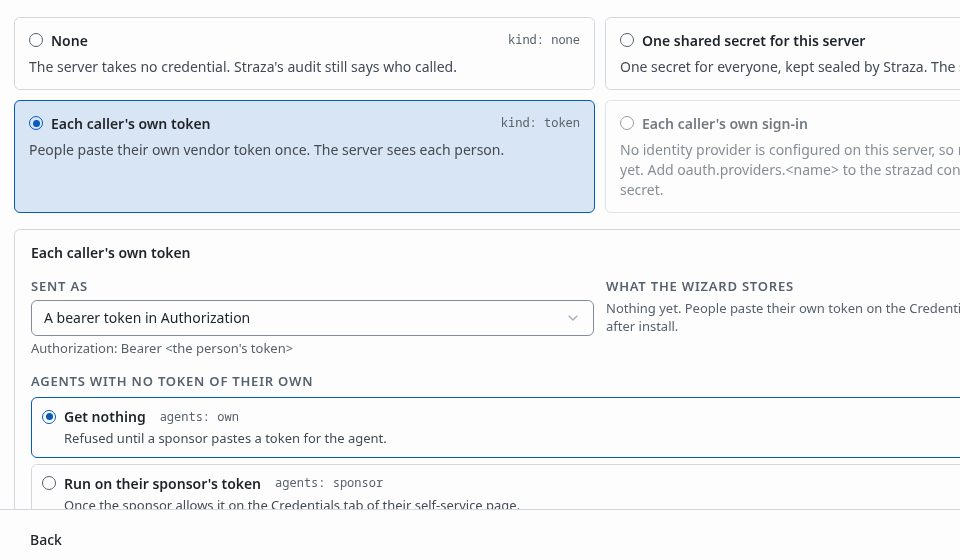Click 'One secret for everyone' description
The image size is (960, 560).
point(790,67)
